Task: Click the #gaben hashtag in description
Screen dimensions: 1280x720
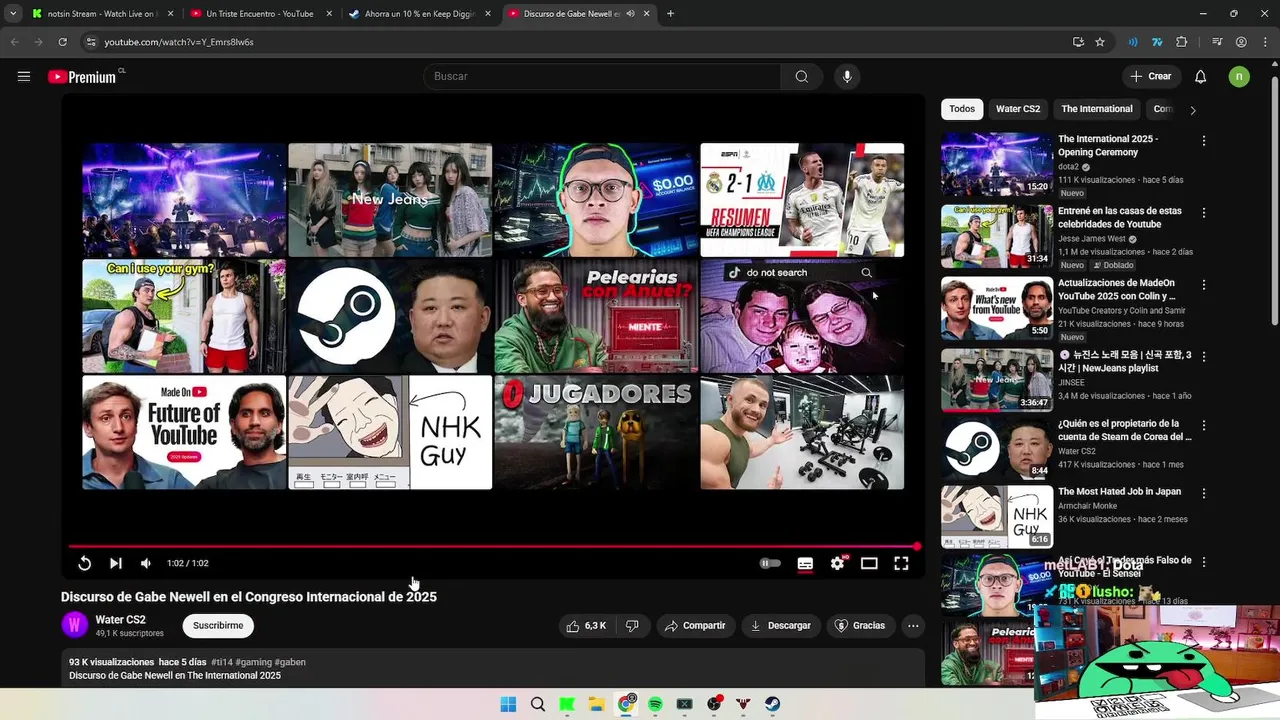Action: tap(290, 662)
